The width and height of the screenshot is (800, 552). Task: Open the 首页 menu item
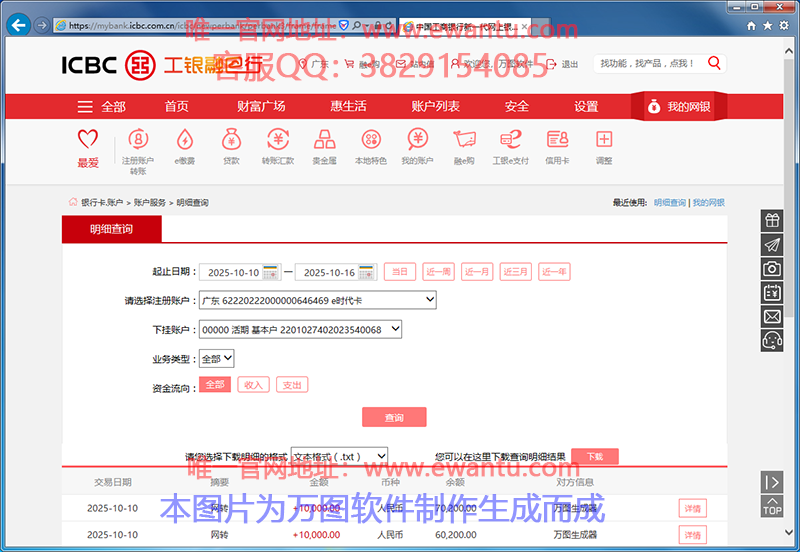177,106
